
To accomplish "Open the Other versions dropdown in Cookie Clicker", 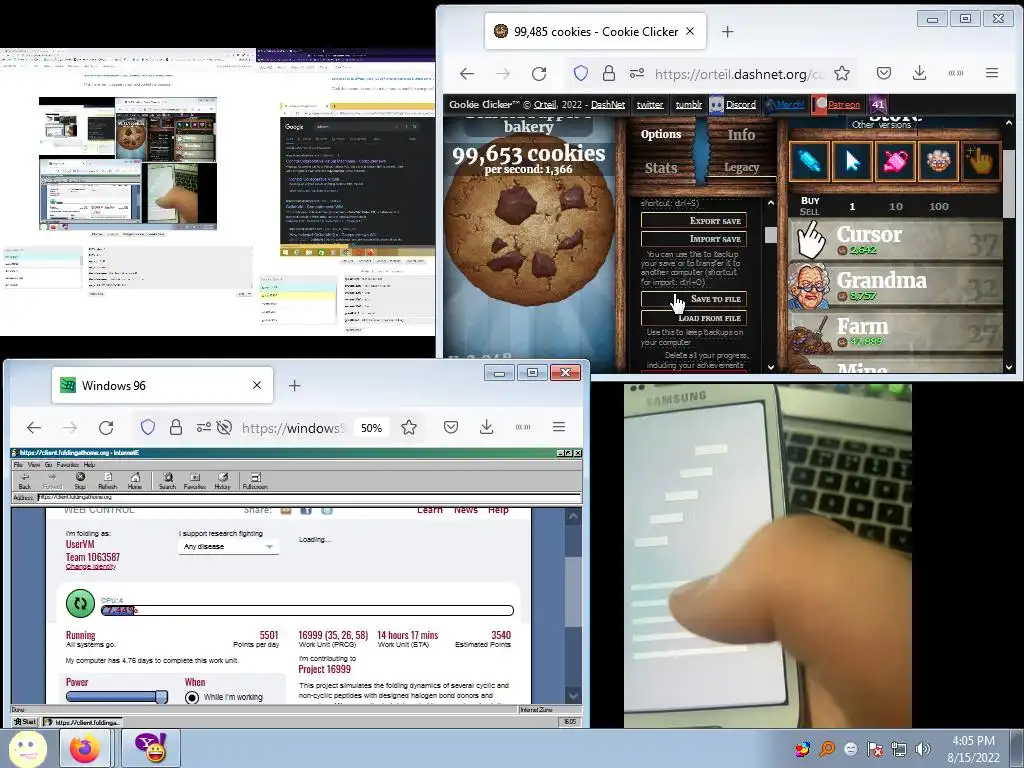I will click(881, 124).
